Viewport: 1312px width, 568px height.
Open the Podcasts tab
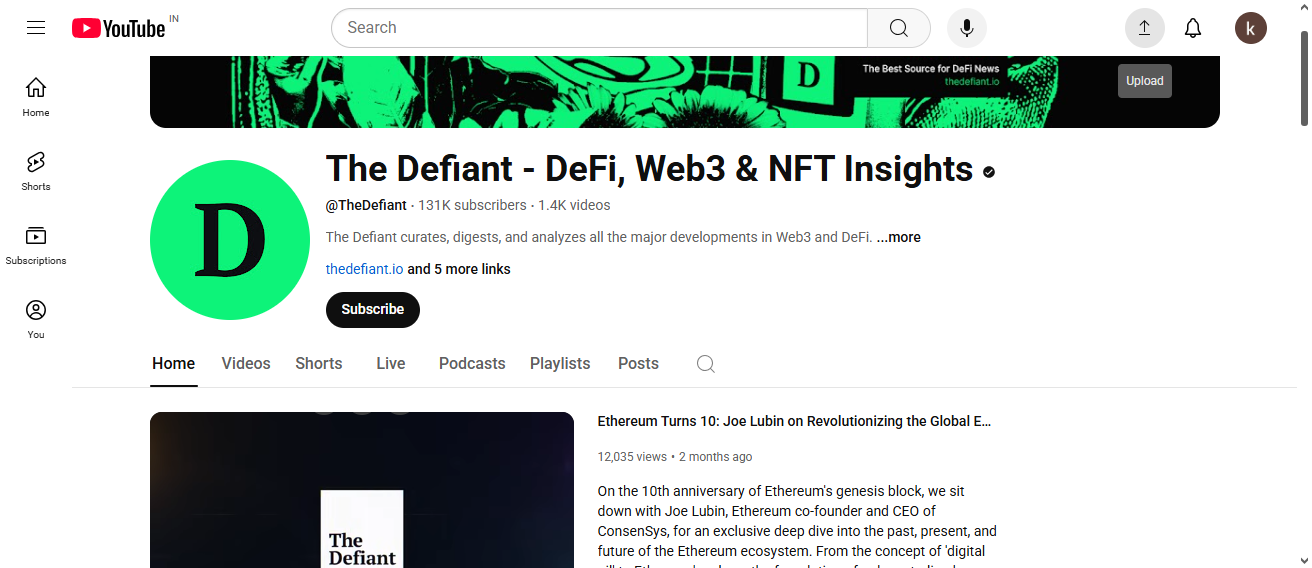tap(472, 364)
